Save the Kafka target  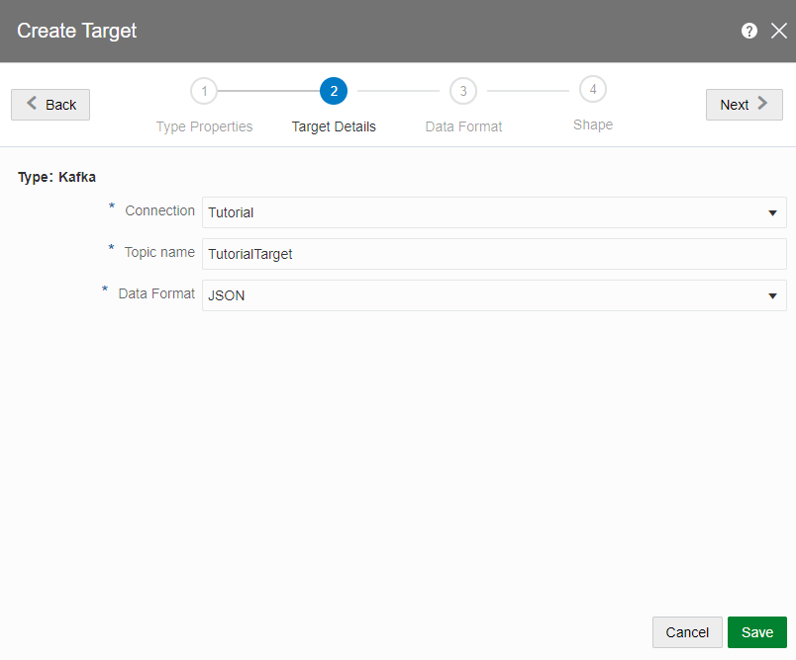point(757,632)
